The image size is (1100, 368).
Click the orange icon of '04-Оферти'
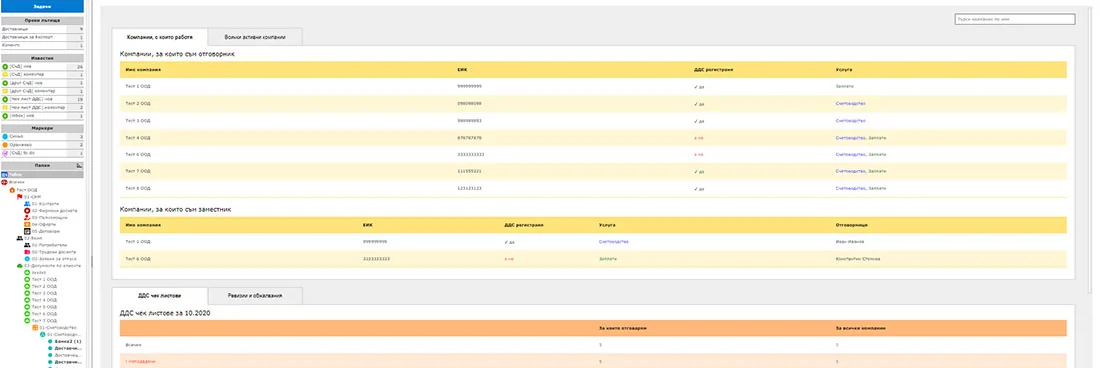click(x=27, y=224)
